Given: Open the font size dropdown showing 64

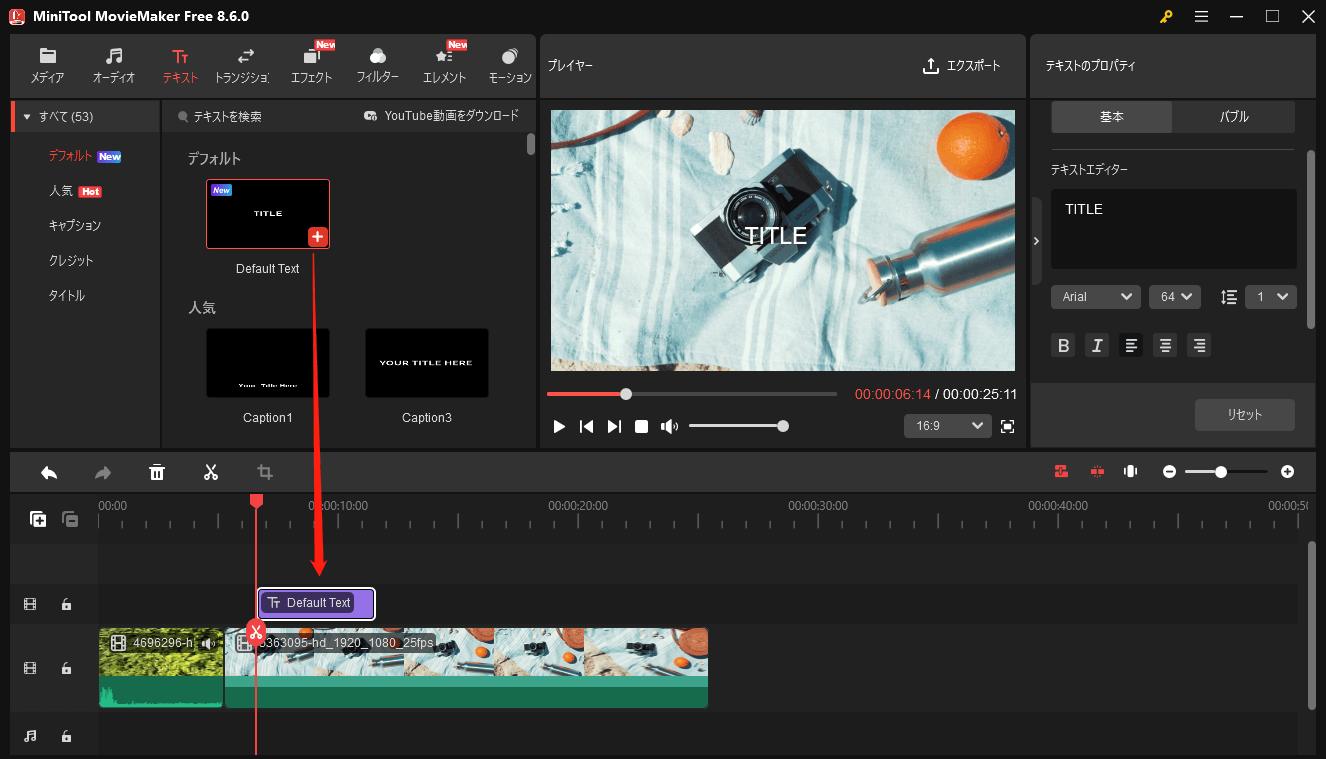Looking at the screenshot, I should click(1174, 296).
